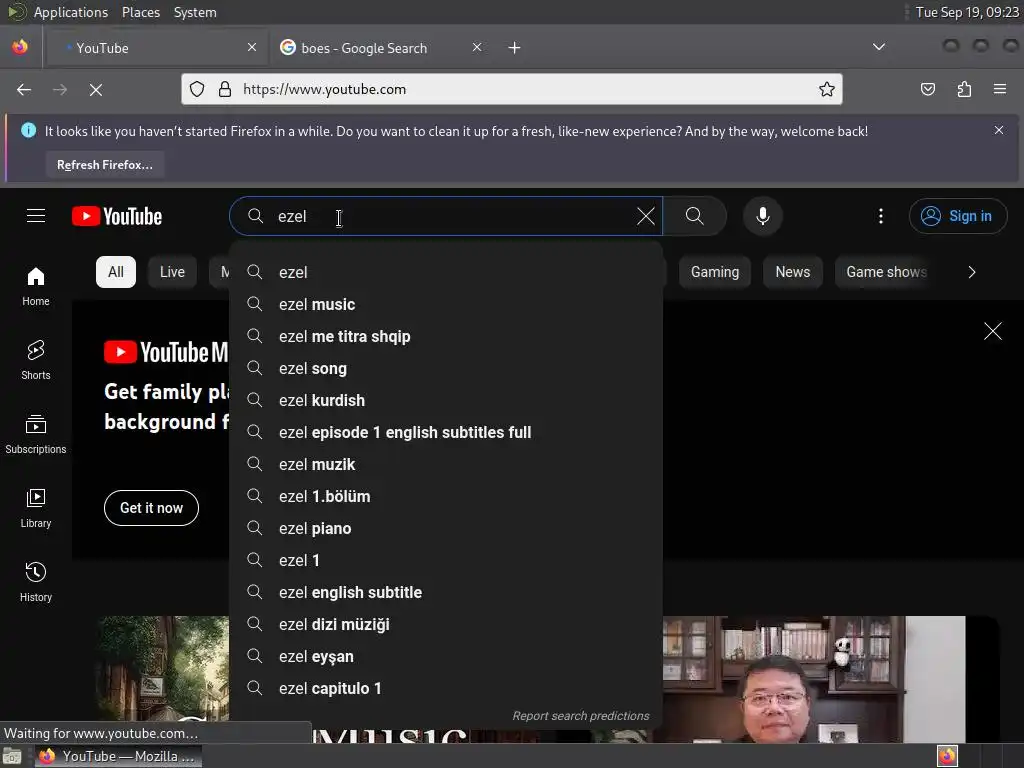This screenshot has width=1024, height=768.
Task: Click Report search predictions link
Action: point(581,716)
